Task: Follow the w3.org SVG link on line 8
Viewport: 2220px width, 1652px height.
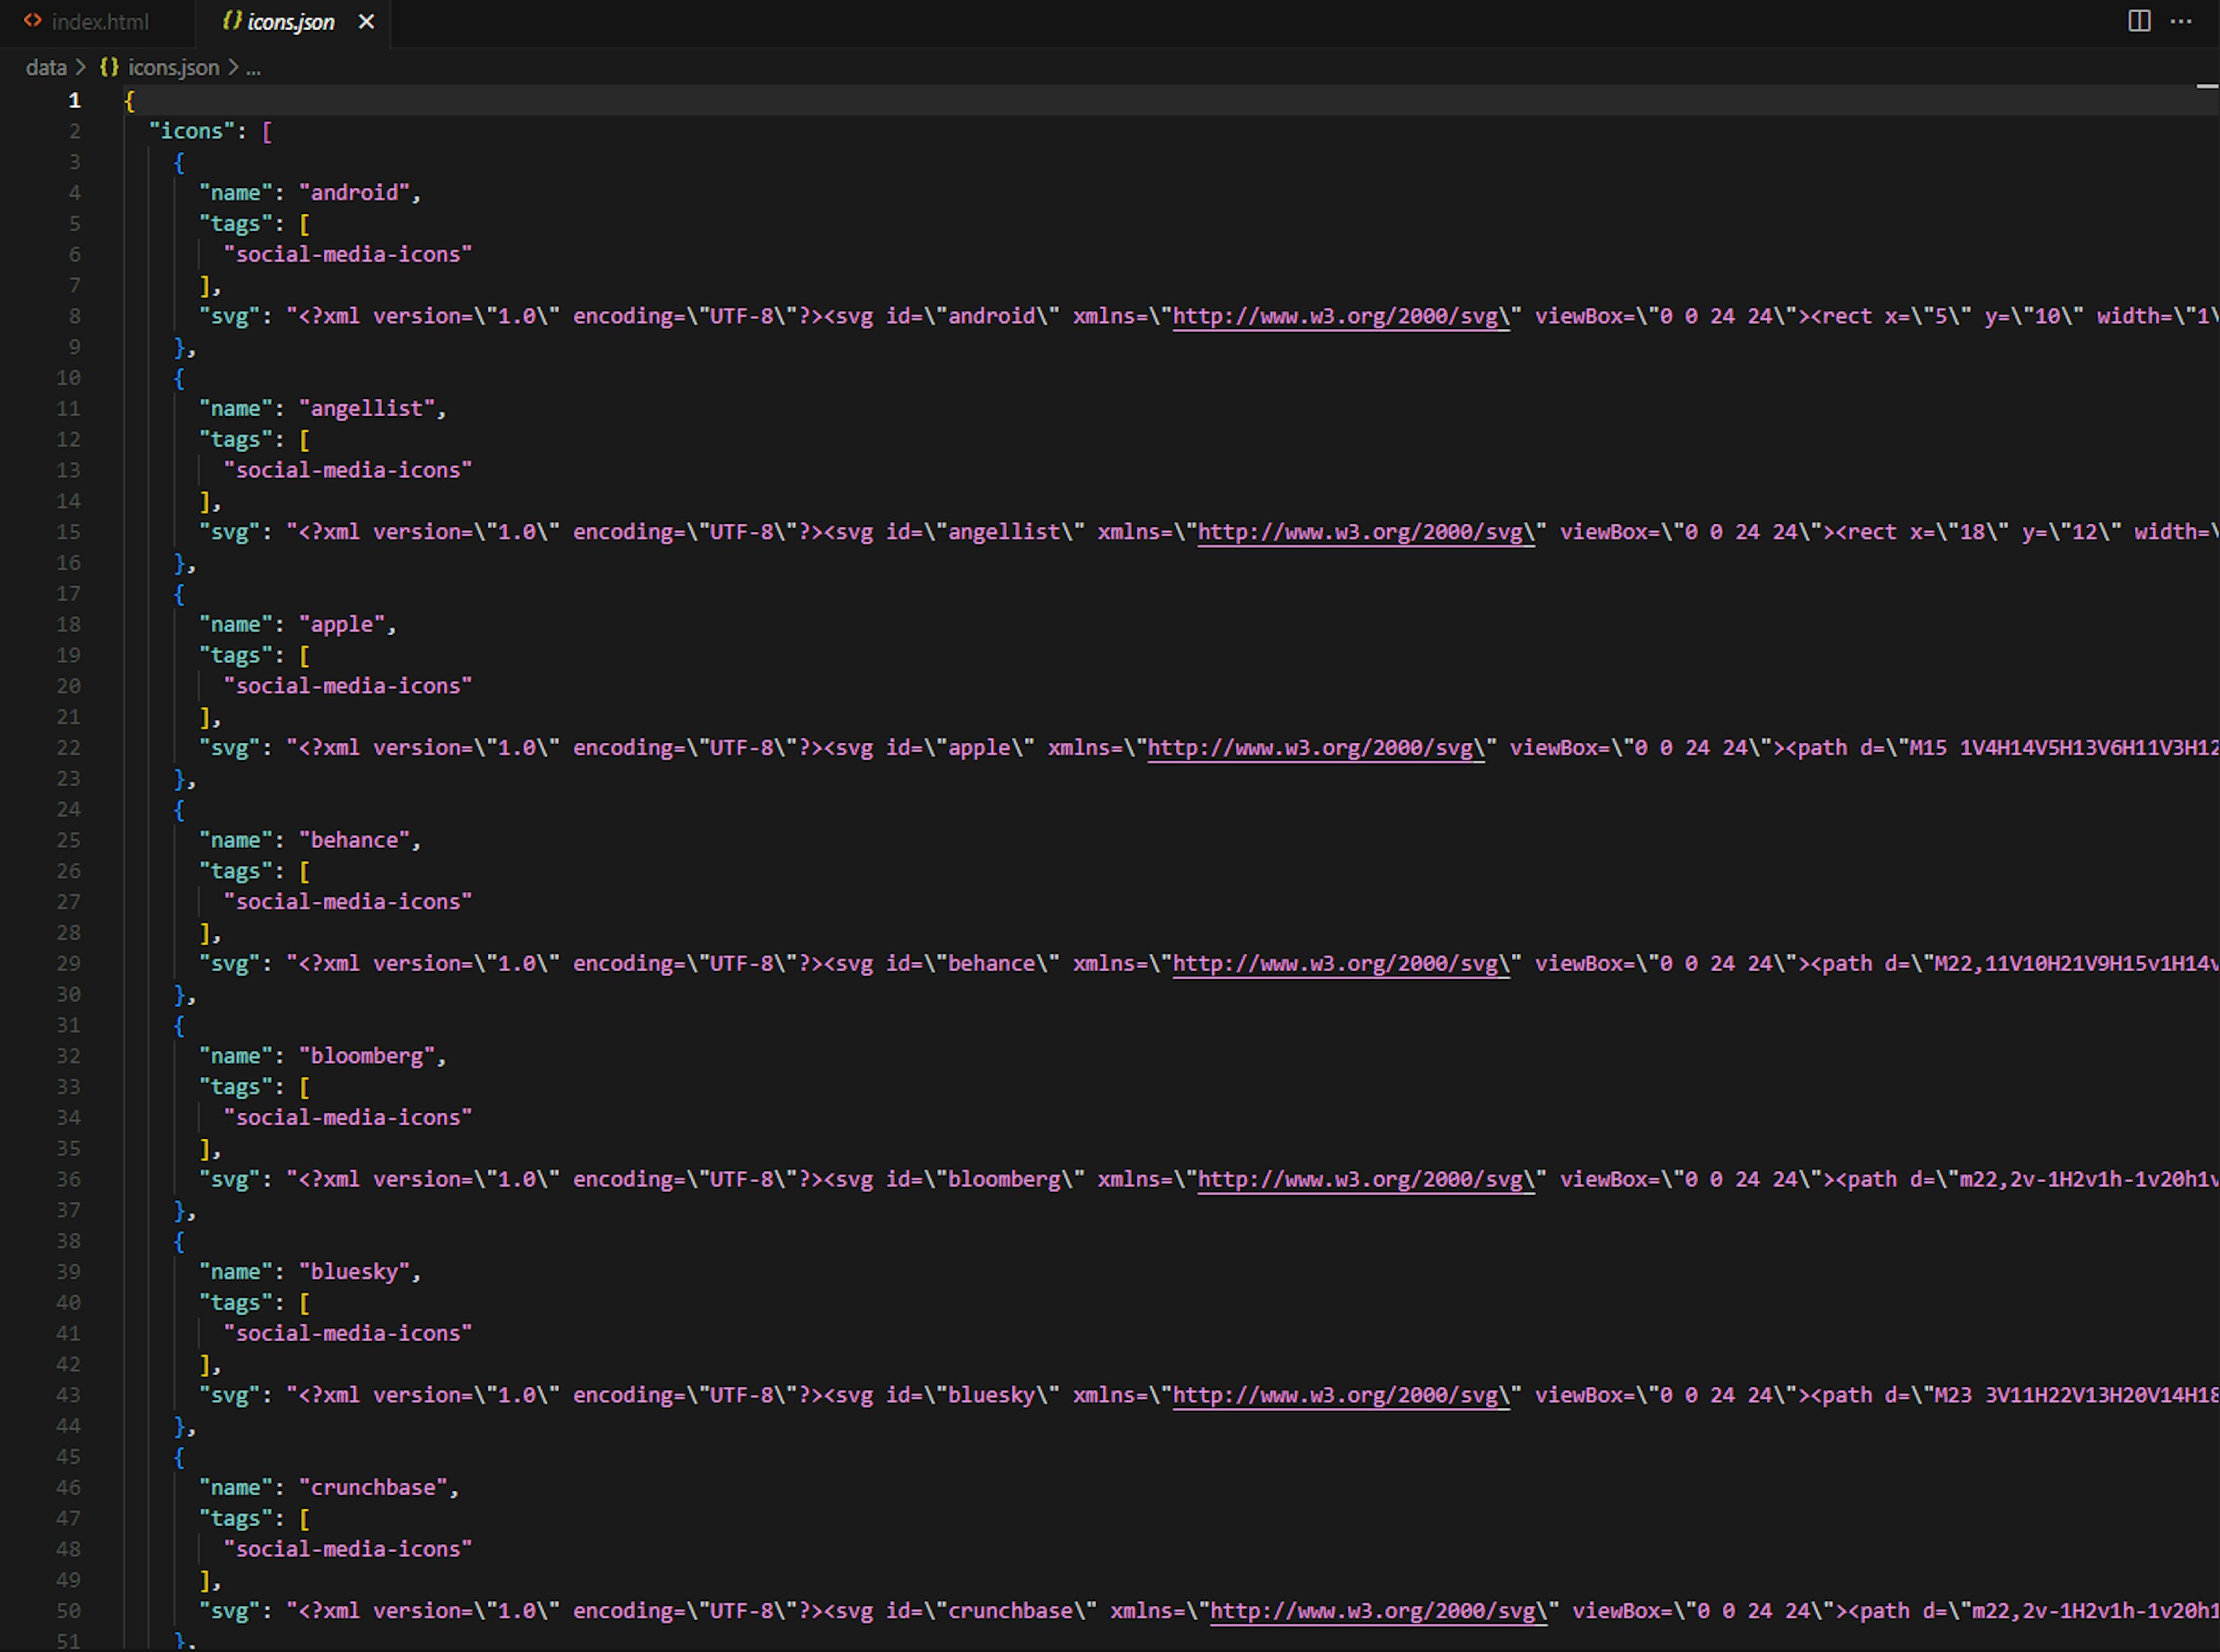Action: pos(1339,316)
